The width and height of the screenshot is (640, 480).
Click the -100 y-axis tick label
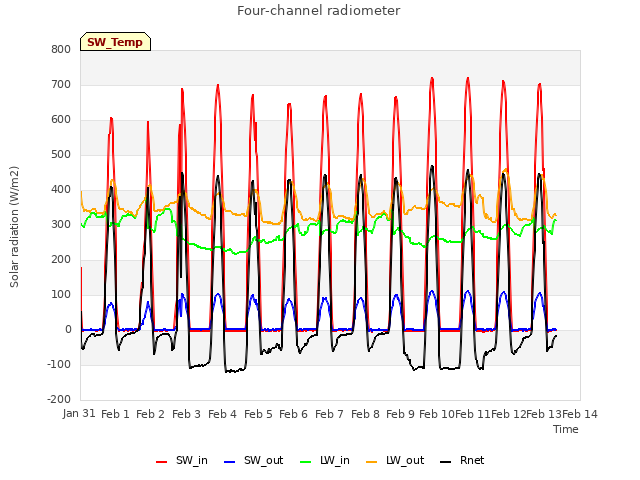click(x=59, y=364)
